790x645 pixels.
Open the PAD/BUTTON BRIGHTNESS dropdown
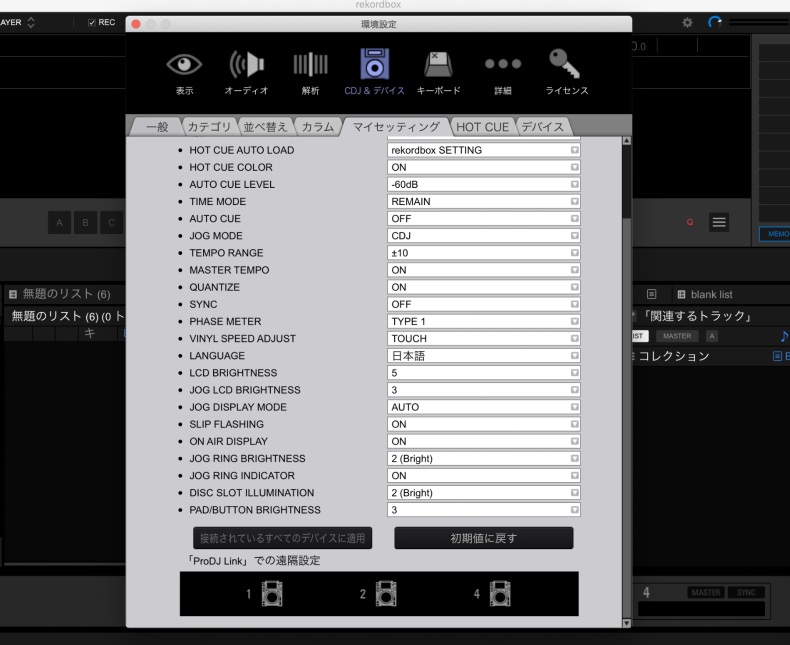[x=484, y=510]
